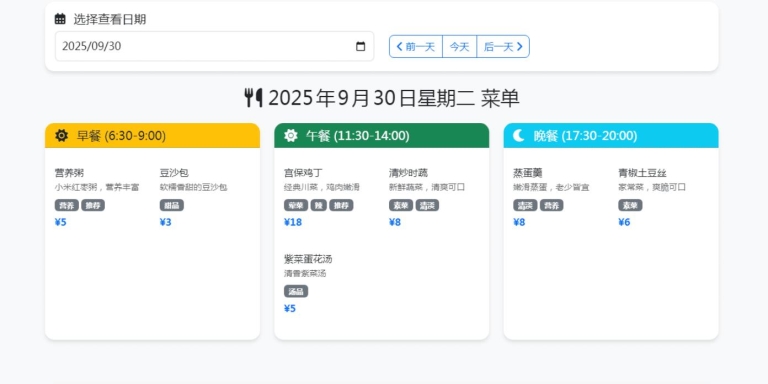Go to previous day with 前一天
The height and width of the screenshot is (384, 768).
tap(416, 47)
